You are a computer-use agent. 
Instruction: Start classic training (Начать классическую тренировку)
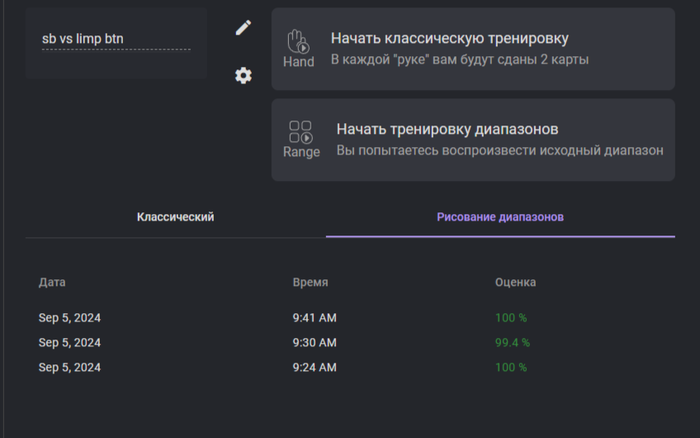[449, 39]
